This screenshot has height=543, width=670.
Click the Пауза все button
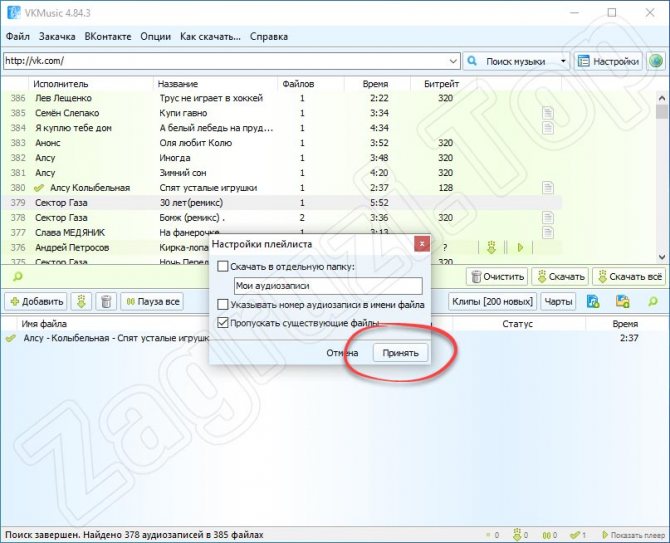pyautogui.click(x=152, y=302)
